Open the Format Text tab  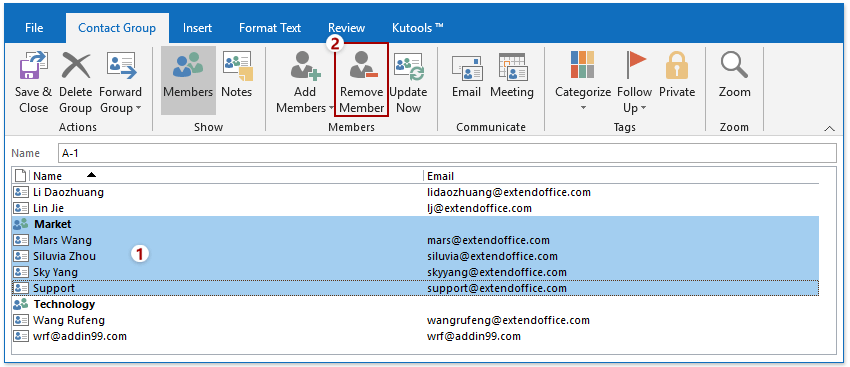[270, 28]
